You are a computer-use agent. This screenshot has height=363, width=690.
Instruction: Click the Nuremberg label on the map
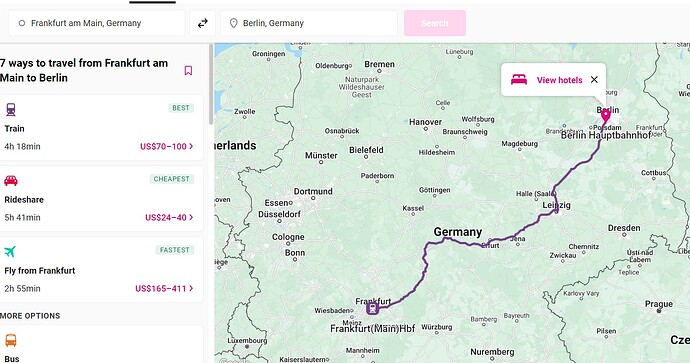point(492,352)
